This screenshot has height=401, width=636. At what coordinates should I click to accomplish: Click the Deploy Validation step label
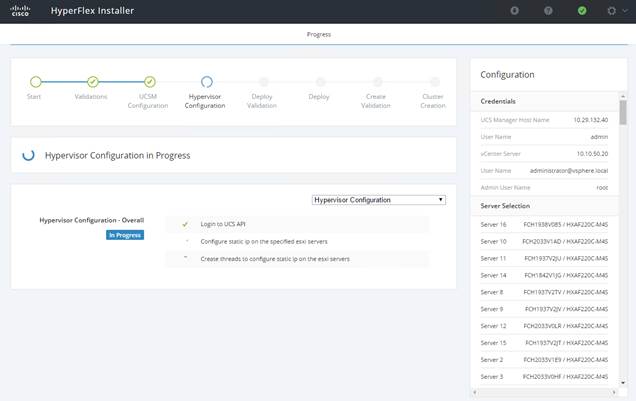(262, 101)
